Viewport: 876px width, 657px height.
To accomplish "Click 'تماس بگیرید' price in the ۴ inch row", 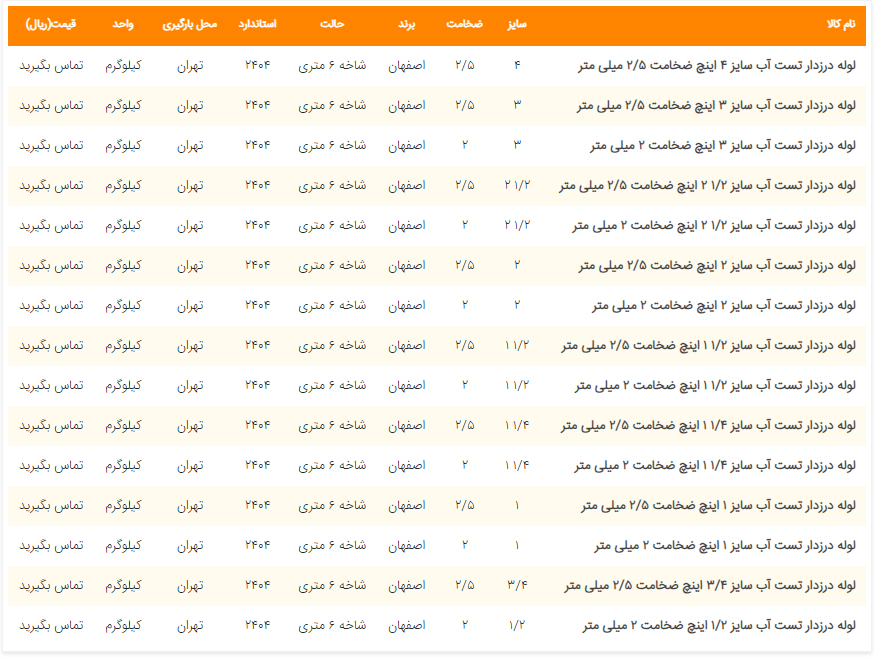I will 51,65.
